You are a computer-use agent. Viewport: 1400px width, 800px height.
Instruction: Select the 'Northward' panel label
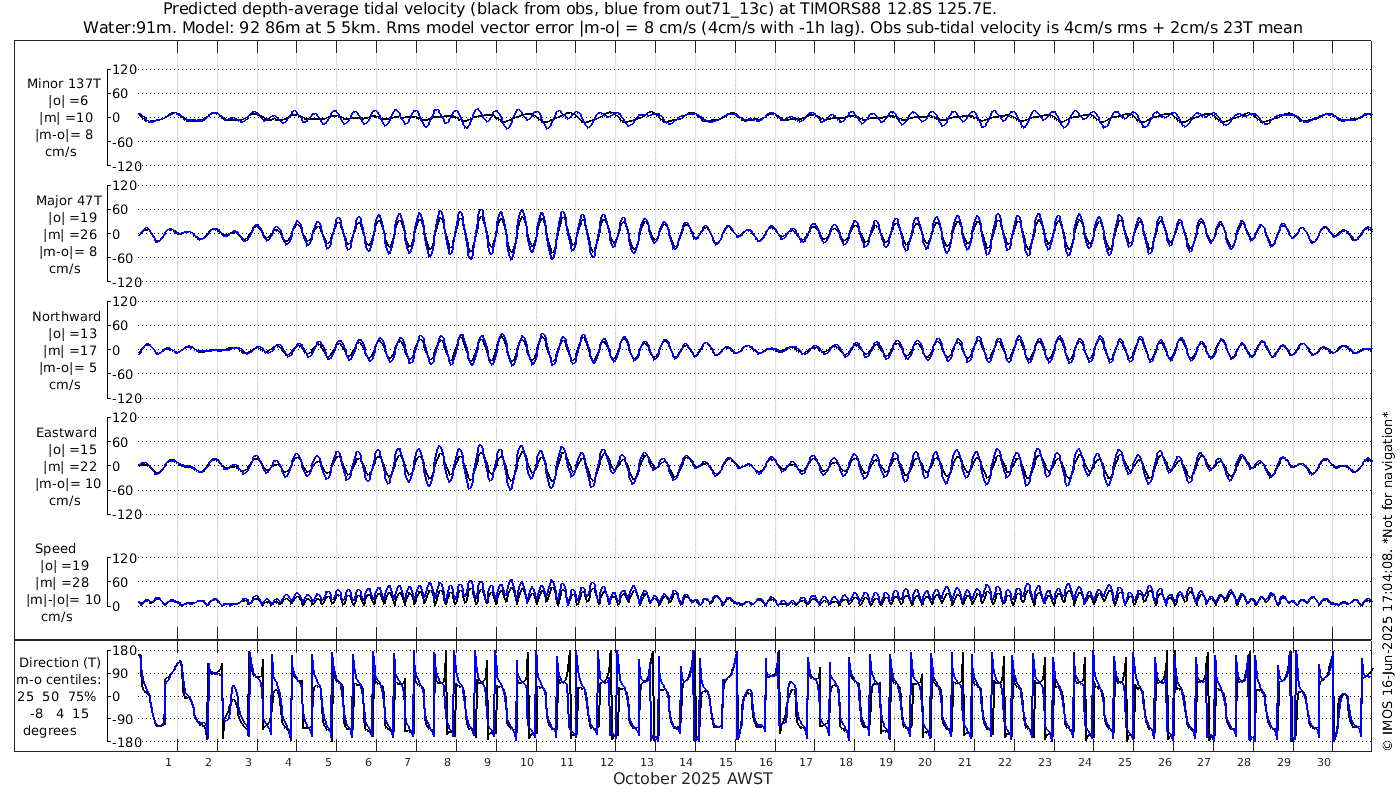[67, 317]
